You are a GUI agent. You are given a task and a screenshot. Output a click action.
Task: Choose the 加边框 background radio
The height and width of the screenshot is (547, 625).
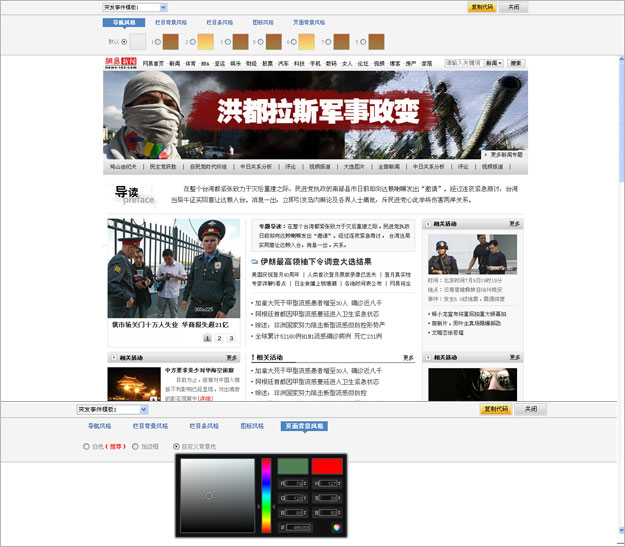point(135,447)
